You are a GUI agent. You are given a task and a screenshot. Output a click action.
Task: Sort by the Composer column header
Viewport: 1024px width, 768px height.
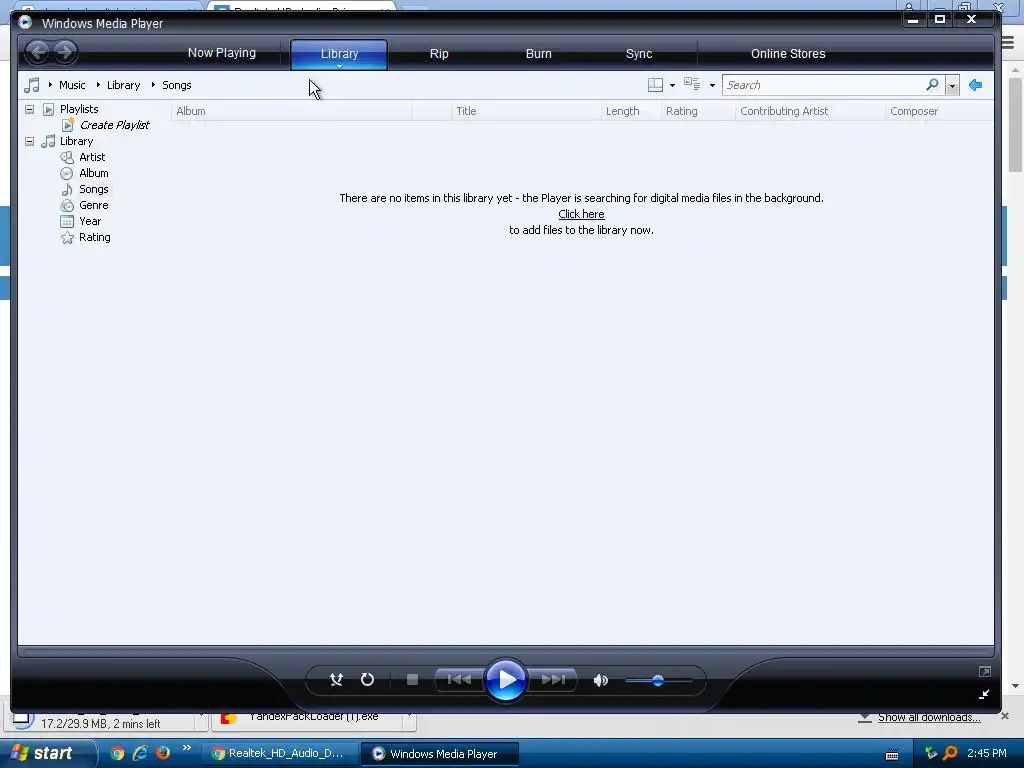(939, 111)
